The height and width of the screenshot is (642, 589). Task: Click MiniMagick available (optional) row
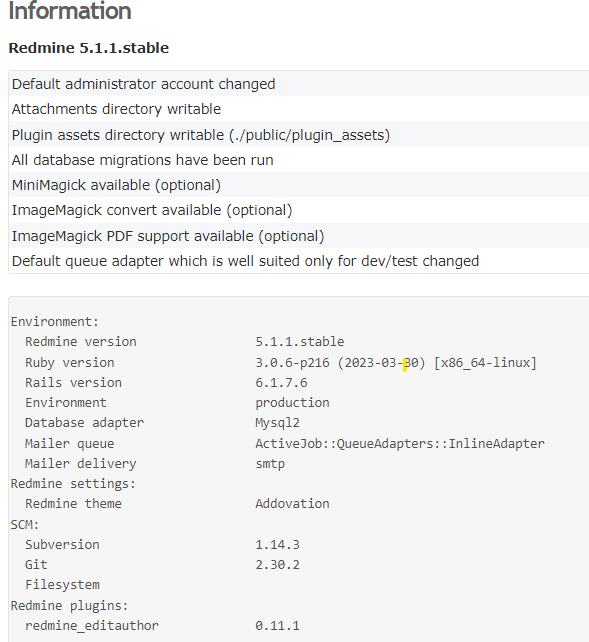click(x=299, y=185)
